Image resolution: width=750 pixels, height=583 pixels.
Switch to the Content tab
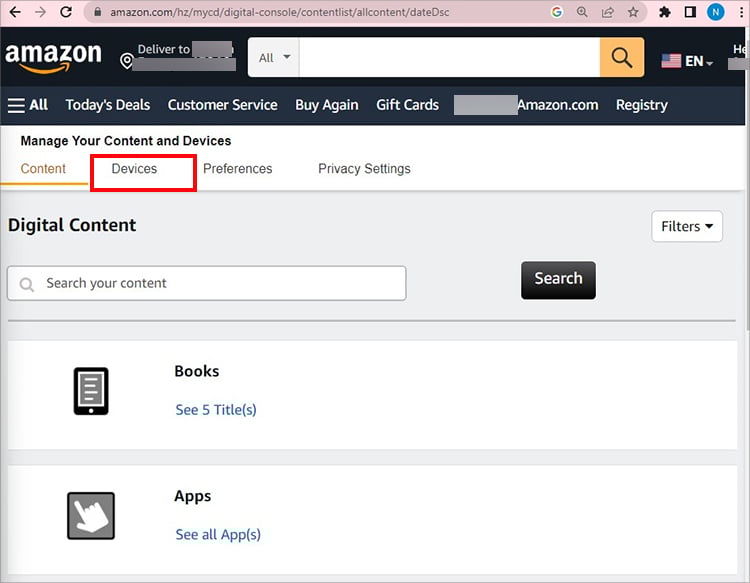coord(43,169)
